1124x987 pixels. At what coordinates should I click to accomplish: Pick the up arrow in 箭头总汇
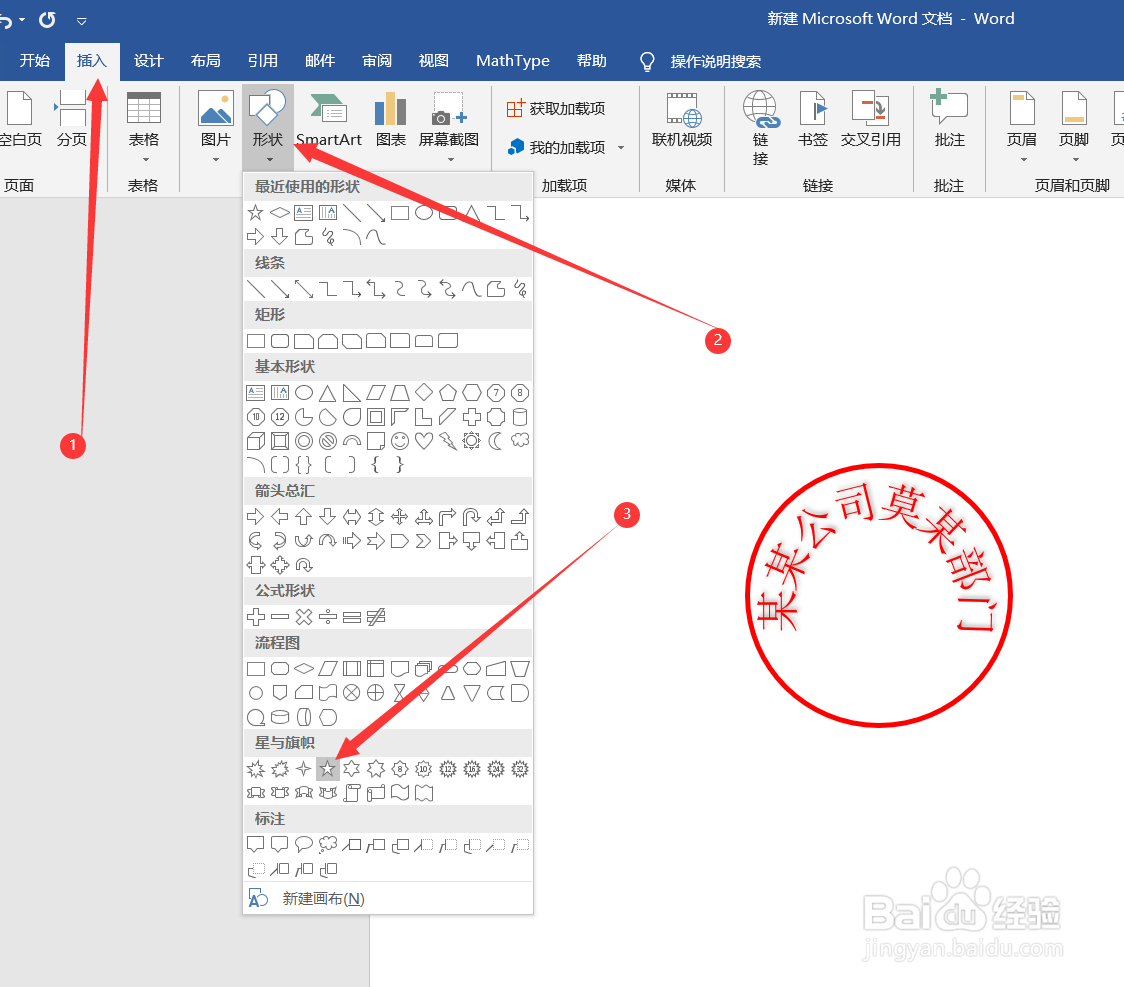pyautogui.click(x=304, y=517)
